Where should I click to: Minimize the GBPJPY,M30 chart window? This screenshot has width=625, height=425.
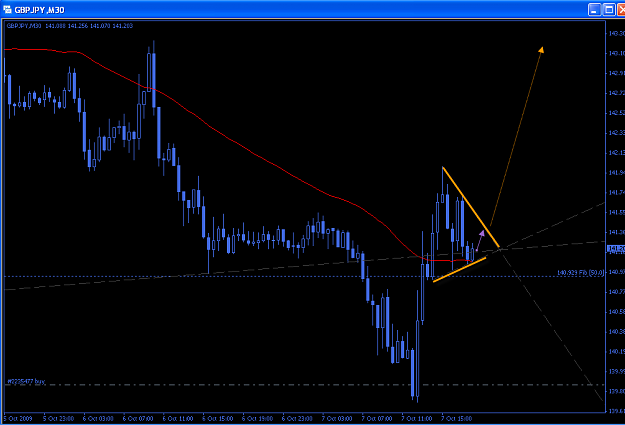click(594, 10)
